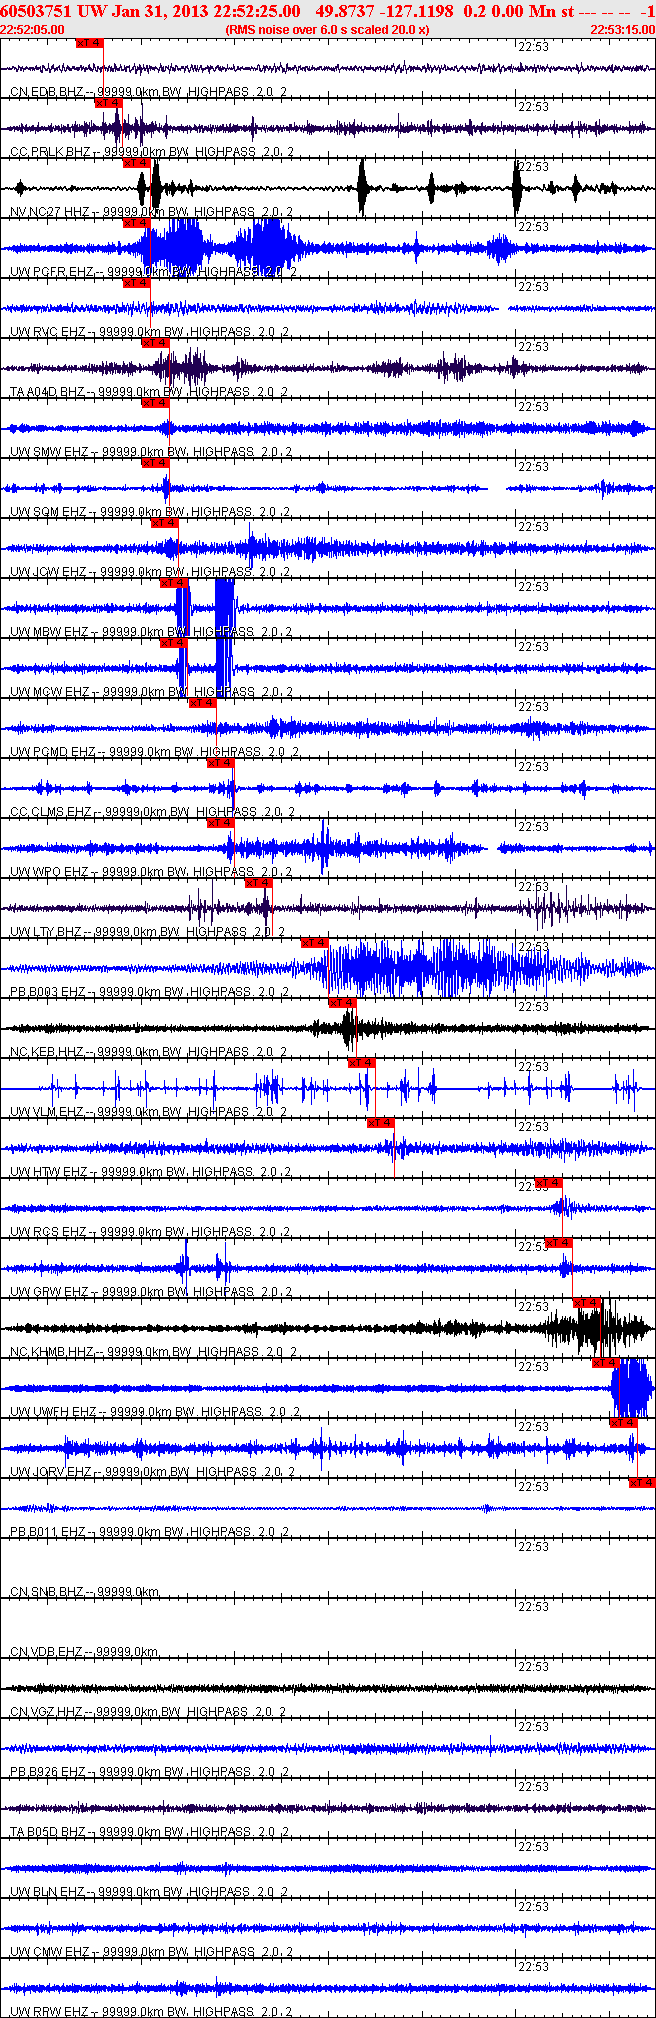
Task: Click the large wave burst on UW.UWFH trace
Action: click(632, 1388)
